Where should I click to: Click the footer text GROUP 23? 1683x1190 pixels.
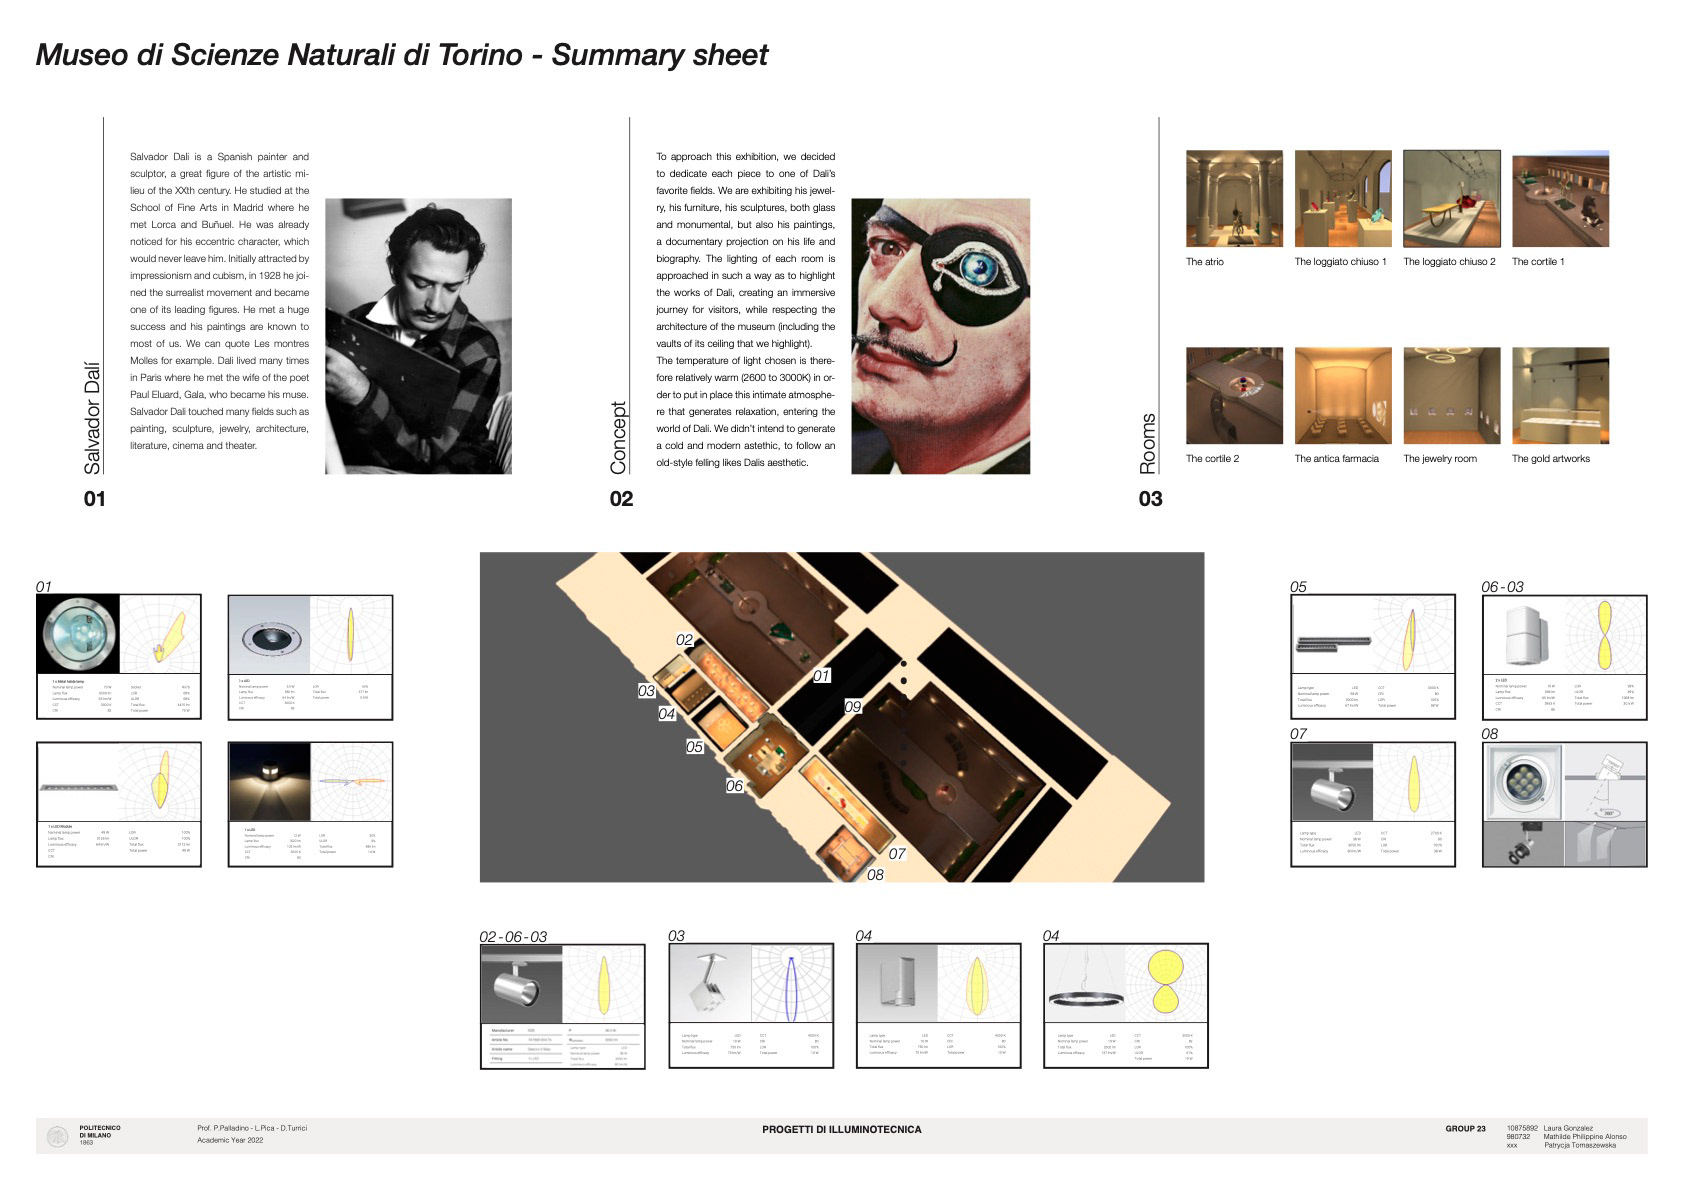click(1465, 1129)
